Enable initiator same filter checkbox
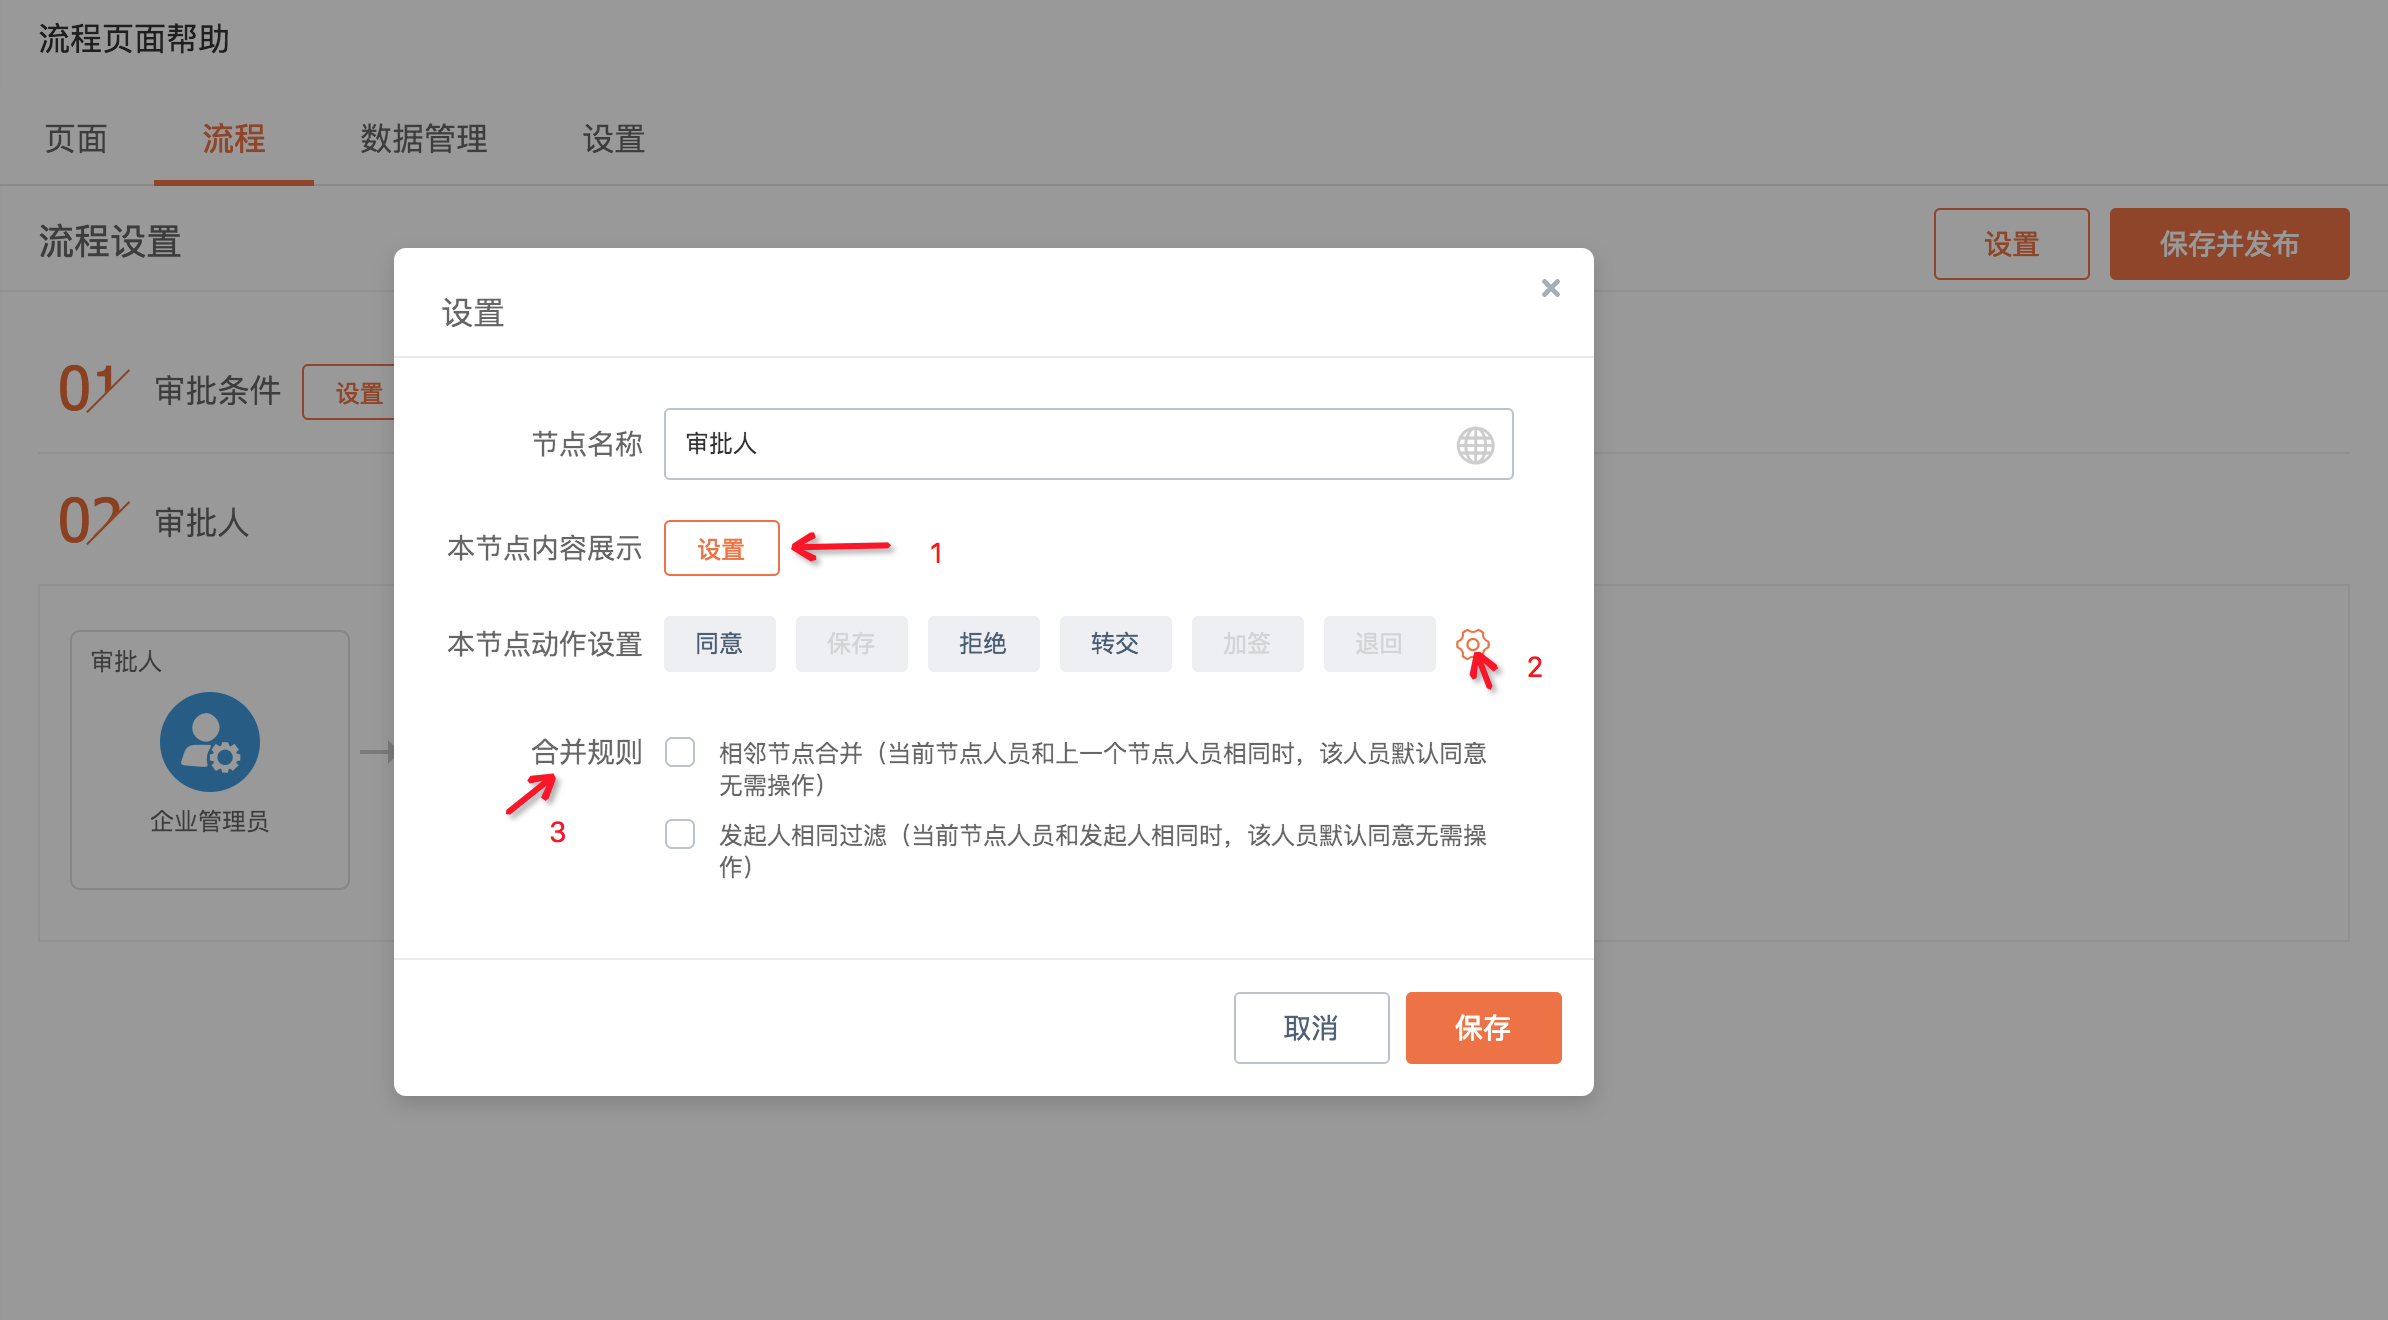Viewport: 2388px width, 1320px height. pyautogui.click(x=680, y=834)
